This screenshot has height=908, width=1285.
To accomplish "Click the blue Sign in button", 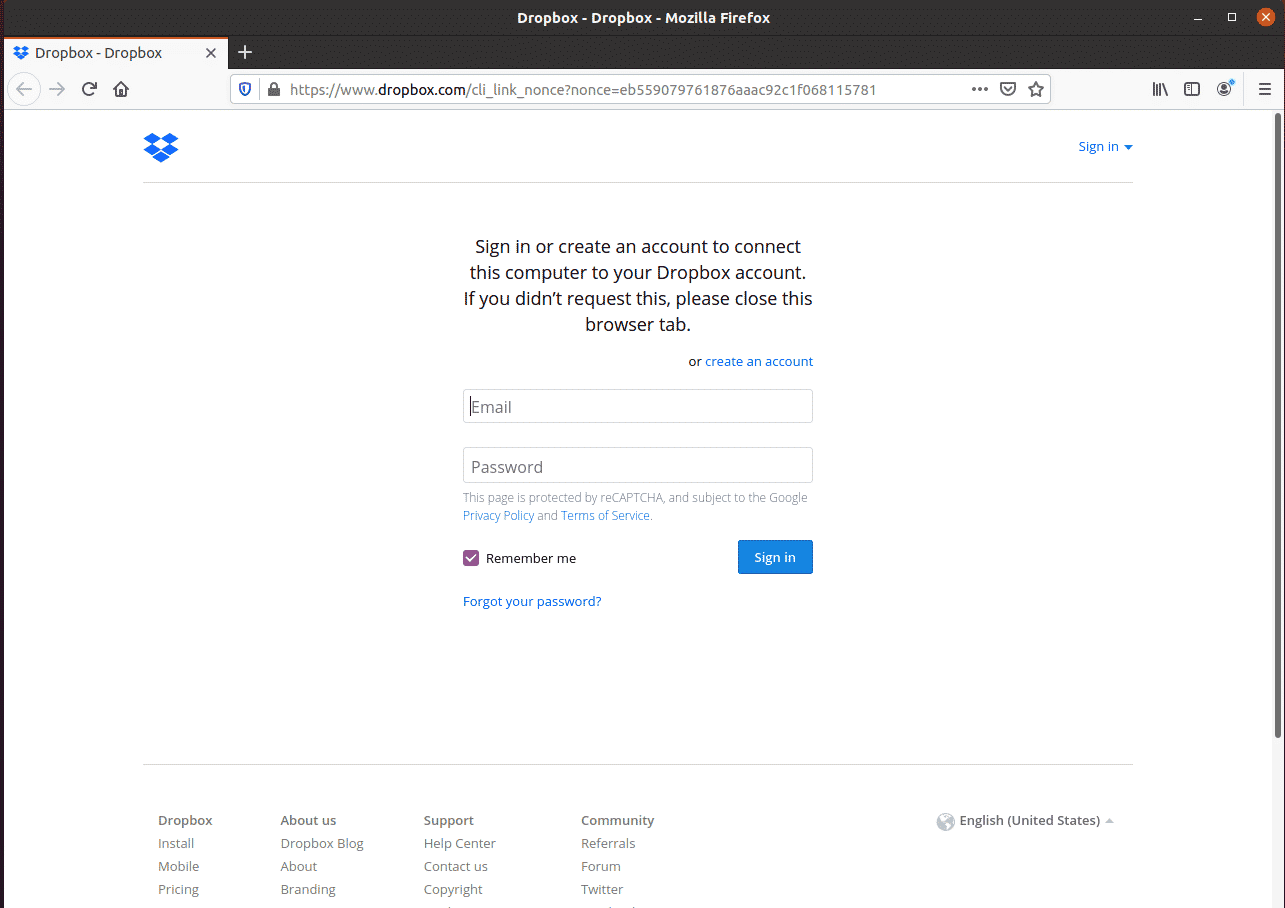I will [x=775, y=557].
